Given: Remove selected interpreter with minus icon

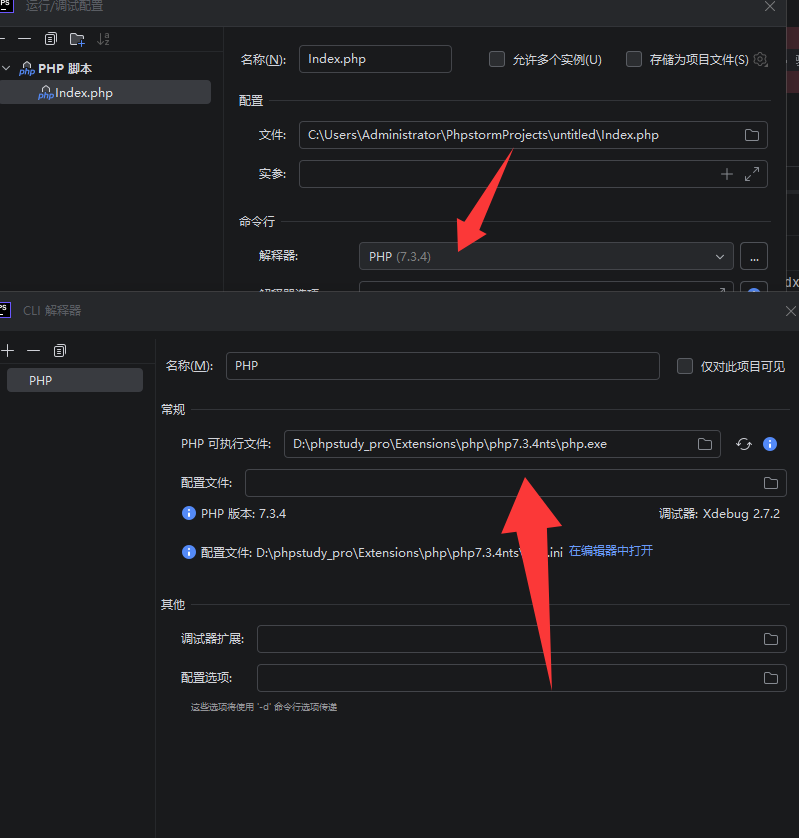Looking at the screenshot, I should tap(33, 351).
